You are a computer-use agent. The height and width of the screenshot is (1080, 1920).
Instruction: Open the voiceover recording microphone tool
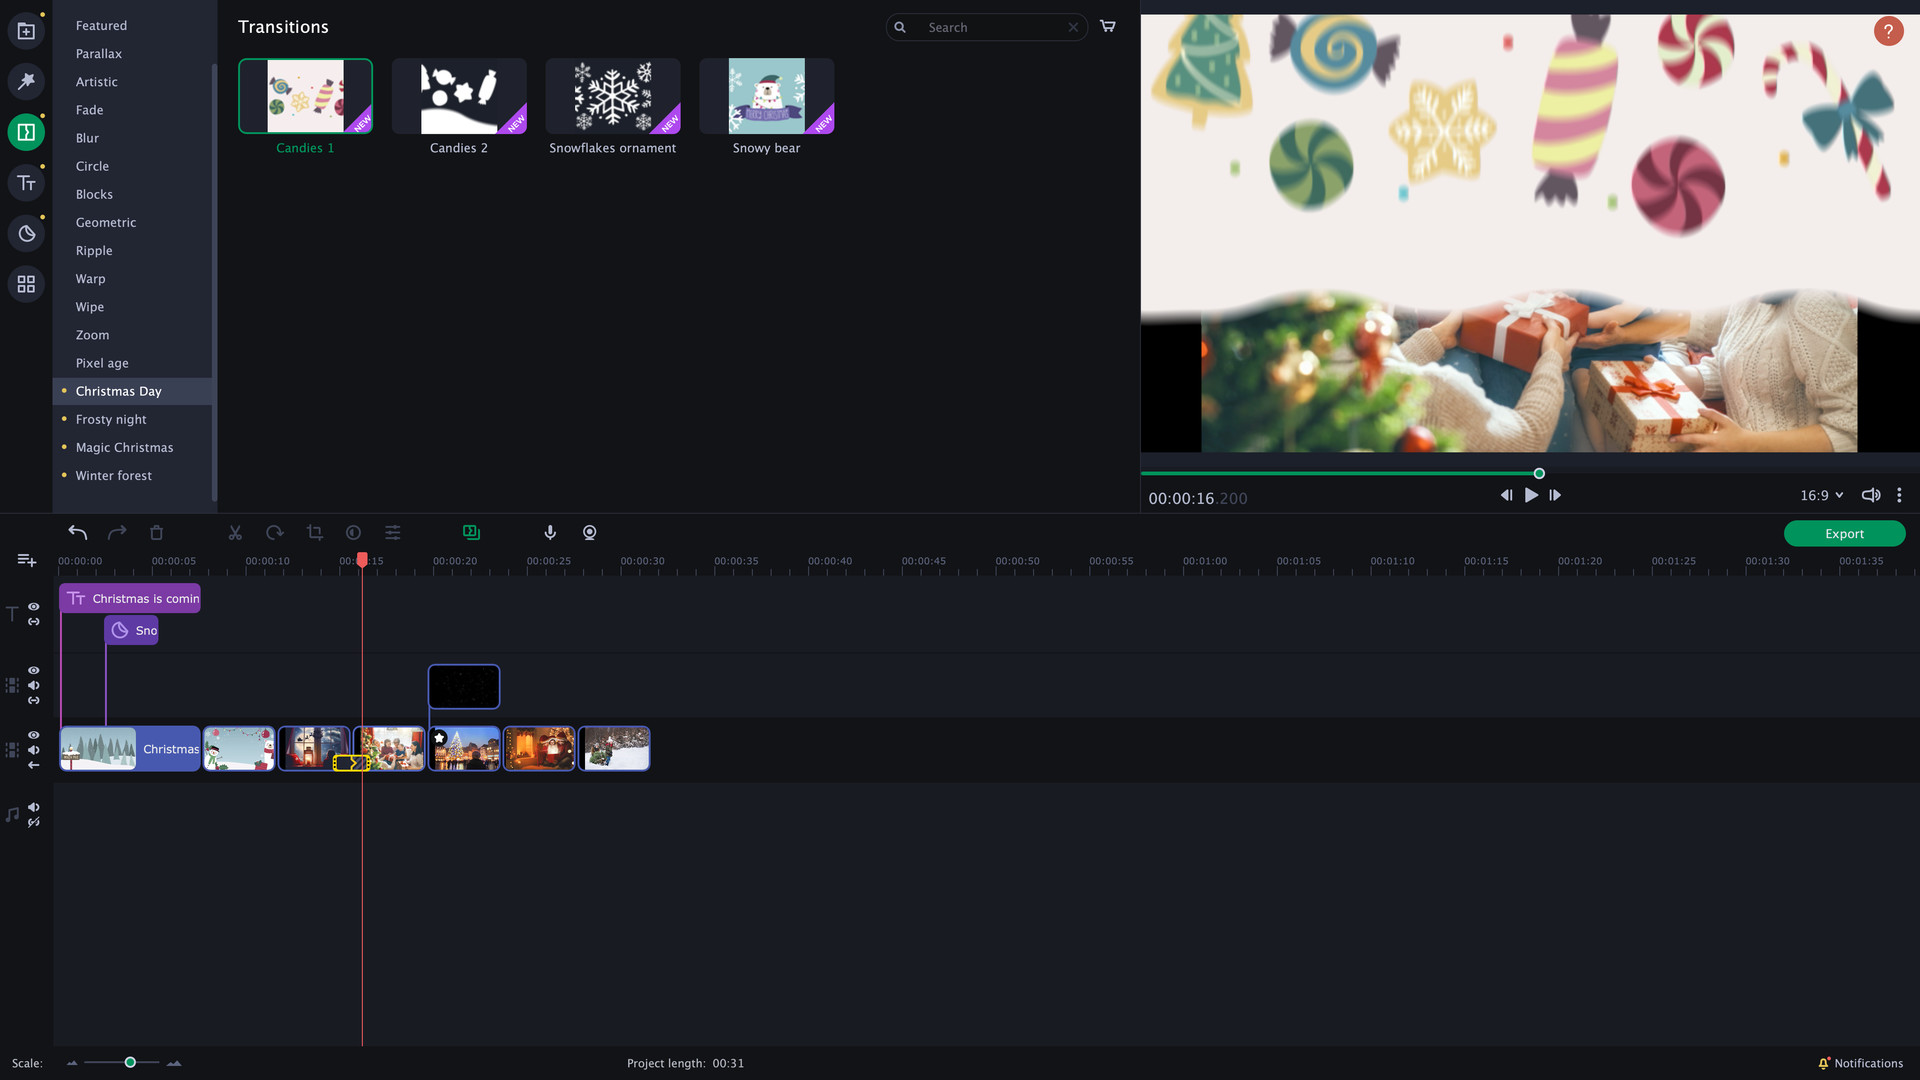coord(549,532)
